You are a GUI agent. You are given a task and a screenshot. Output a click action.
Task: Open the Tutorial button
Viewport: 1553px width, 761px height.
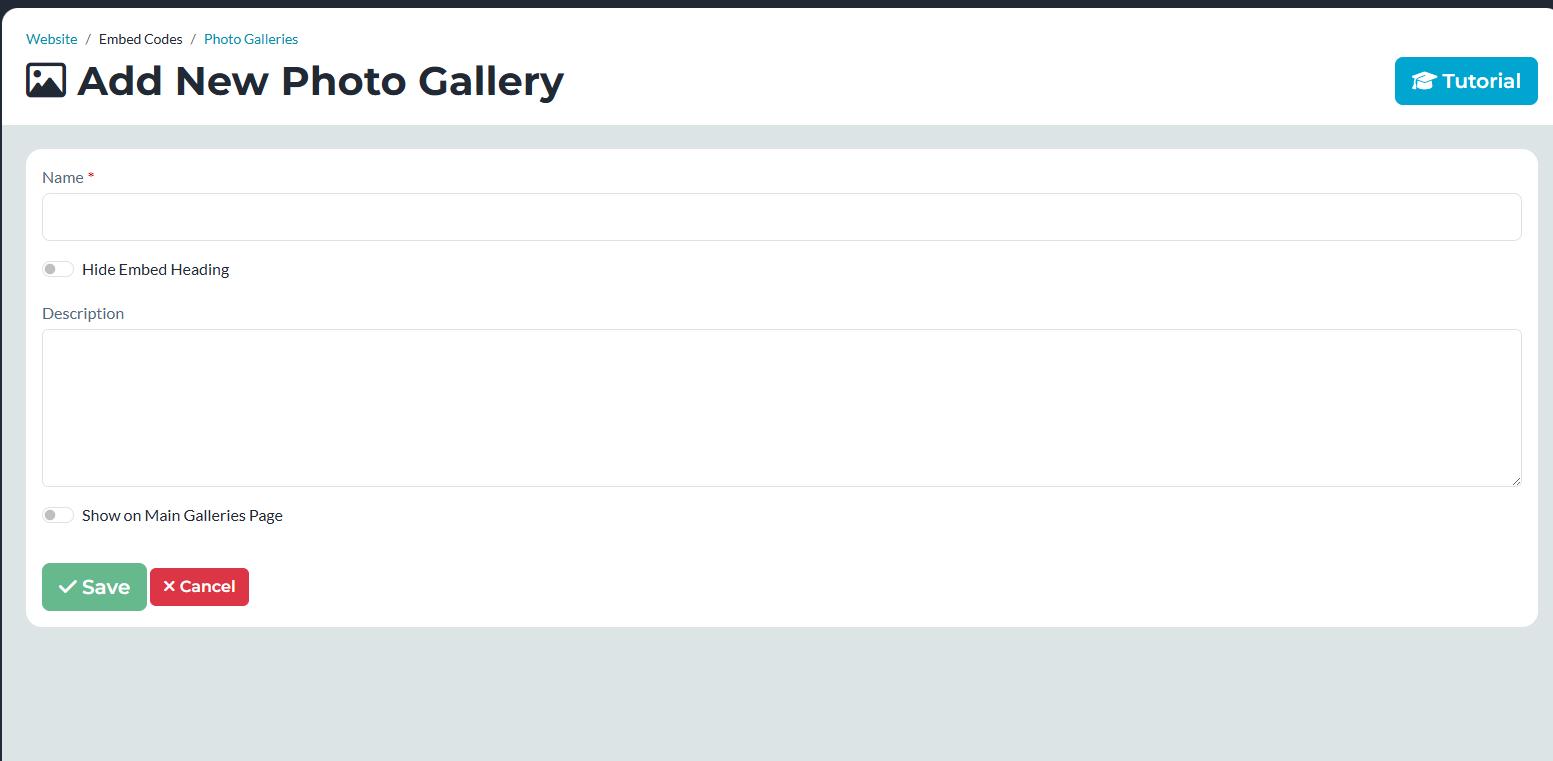pyautogui.click(x=1466, y=81)
